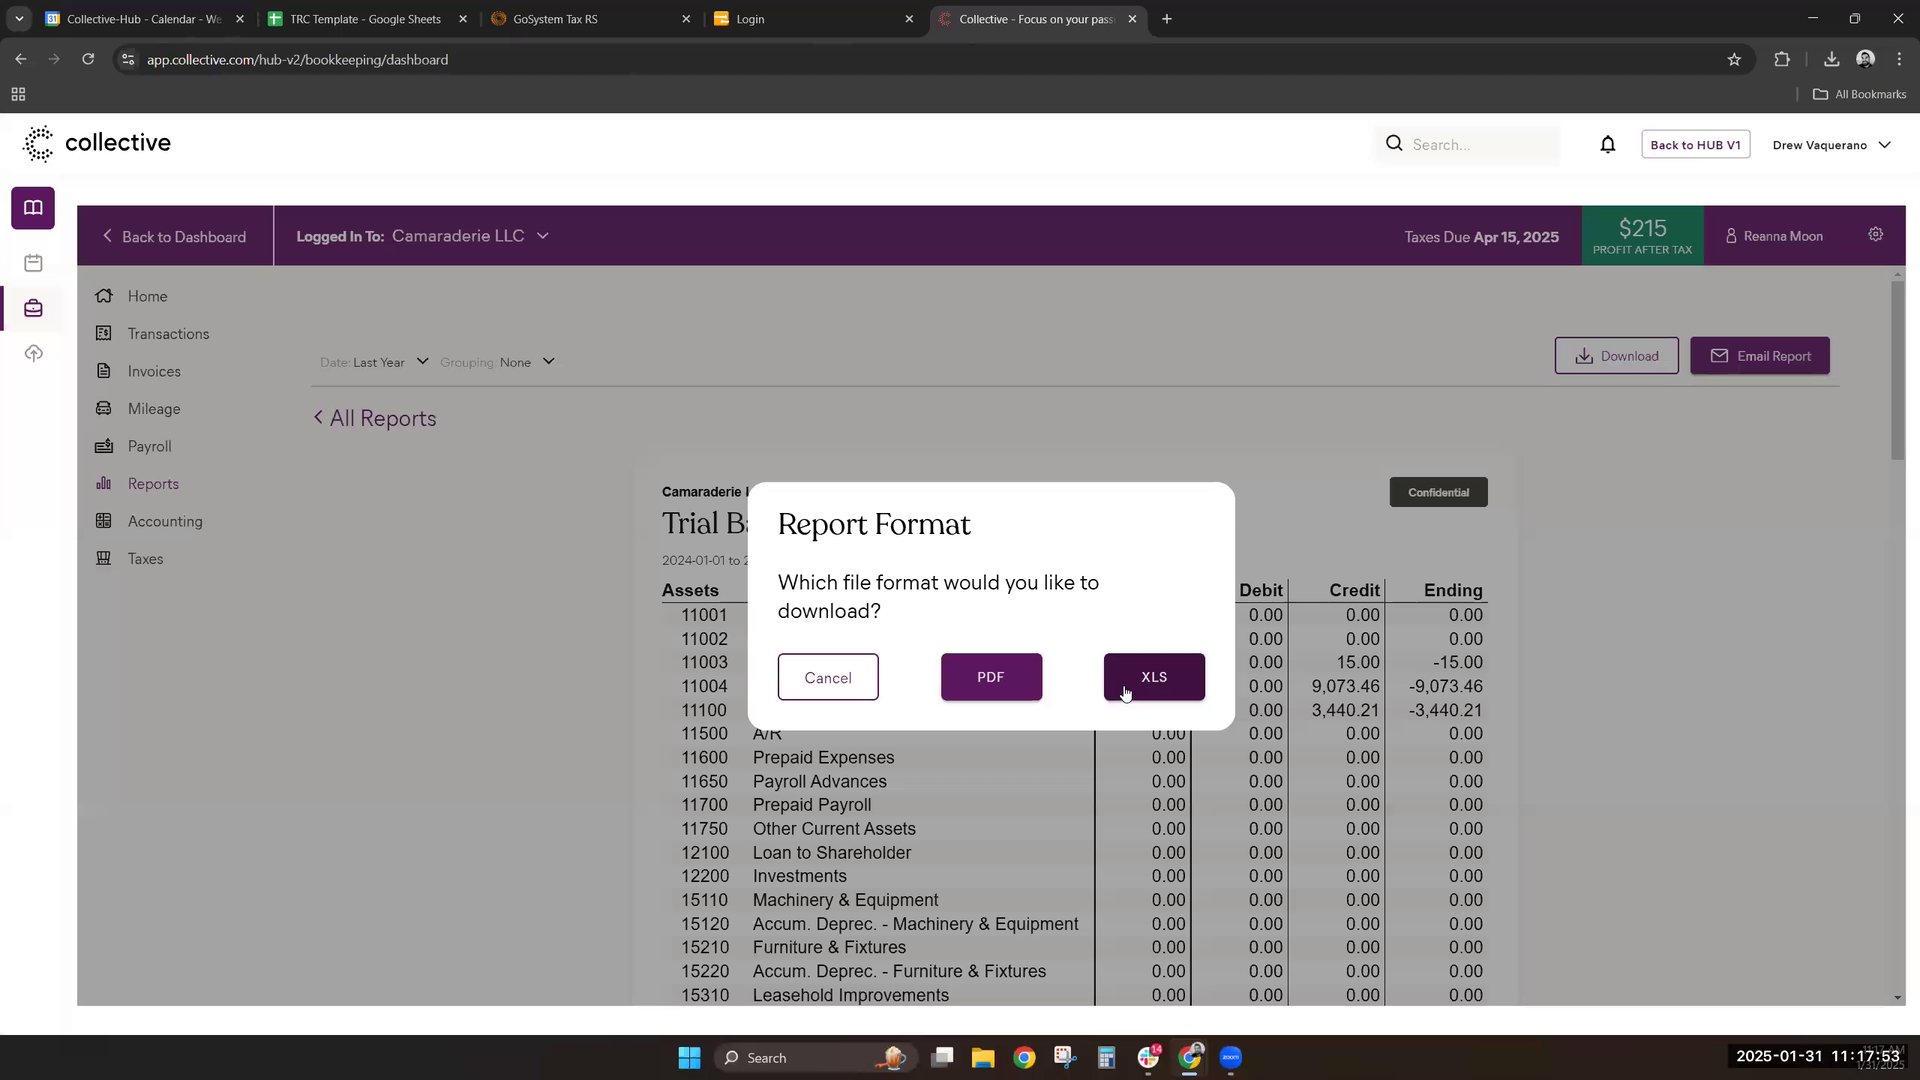Switch to the TRC Template Google Sheets tab
This screenshot has height=1080, width=1920.
point(364,19)
